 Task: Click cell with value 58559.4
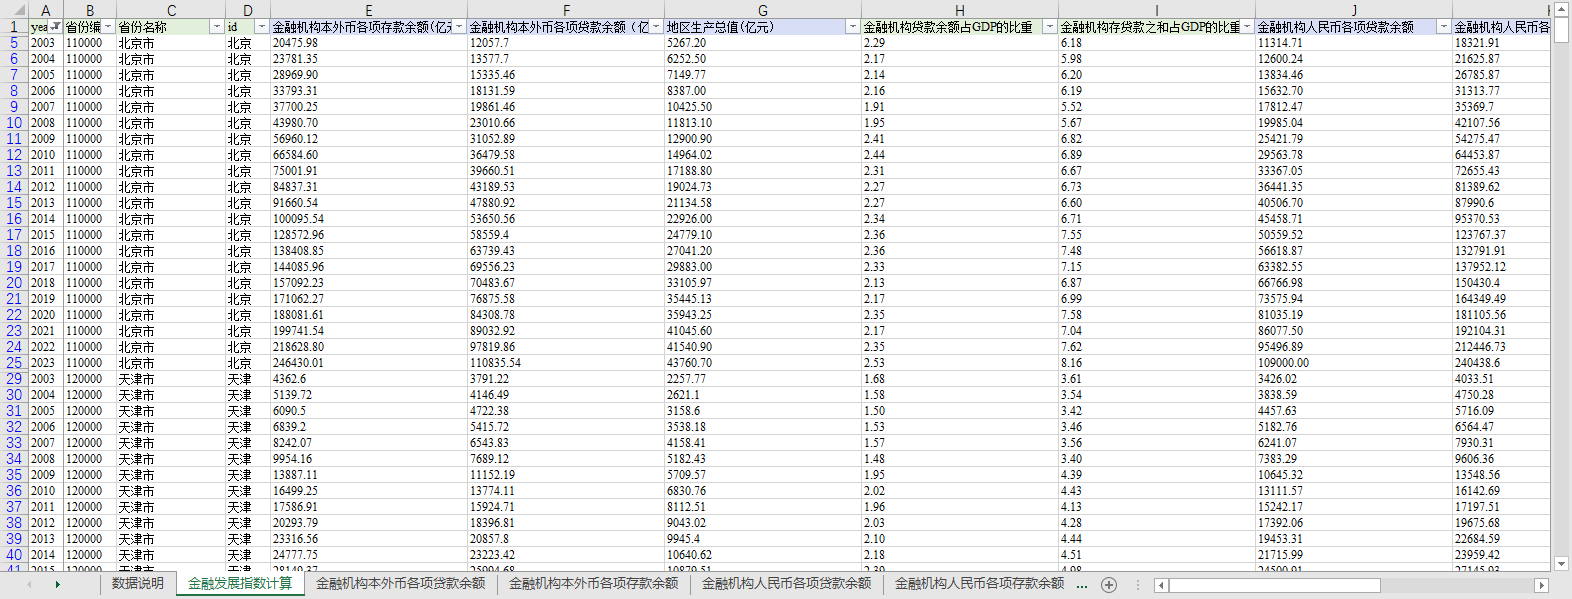click(565, 235)
